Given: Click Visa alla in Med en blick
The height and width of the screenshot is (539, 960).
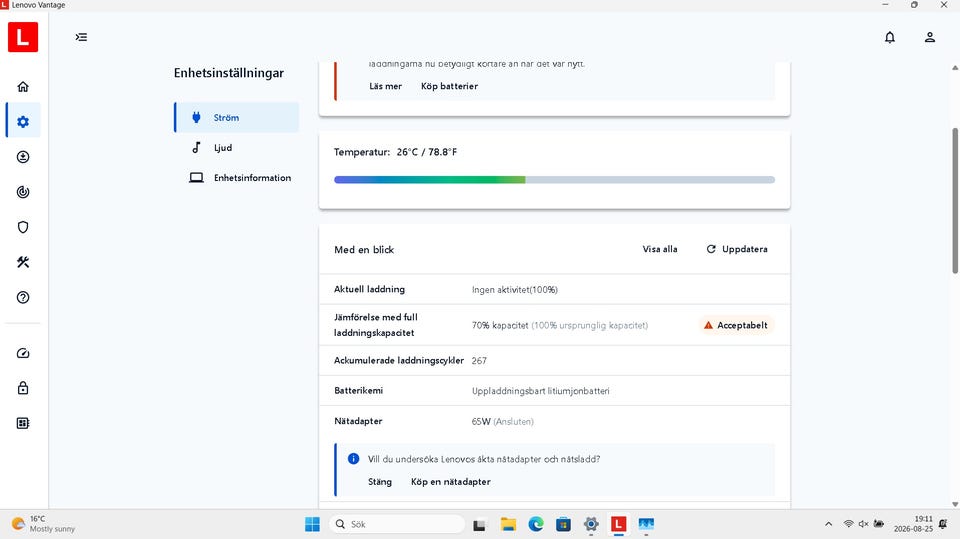Looking at the screenshot, I should [659, 249].
